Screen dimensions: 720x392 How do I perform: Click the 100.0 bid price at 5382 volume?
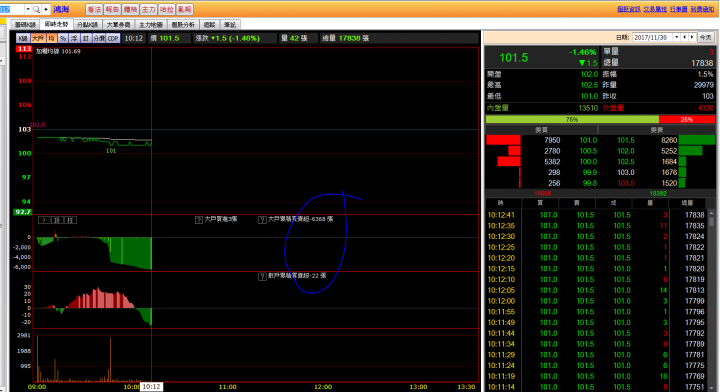[x=588, y=162]
